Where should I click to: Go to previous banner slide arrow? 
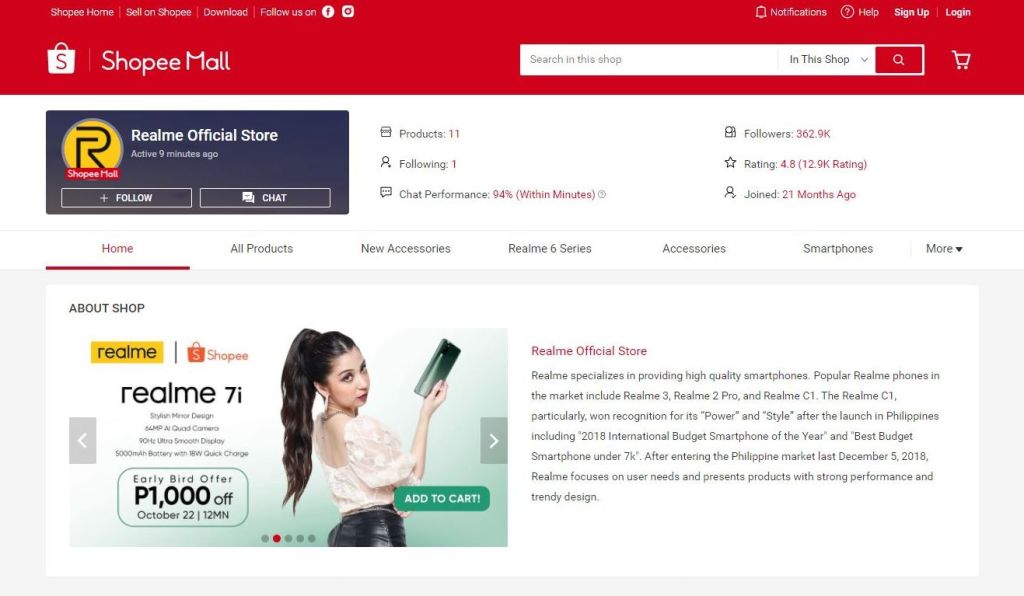(82, 441)
